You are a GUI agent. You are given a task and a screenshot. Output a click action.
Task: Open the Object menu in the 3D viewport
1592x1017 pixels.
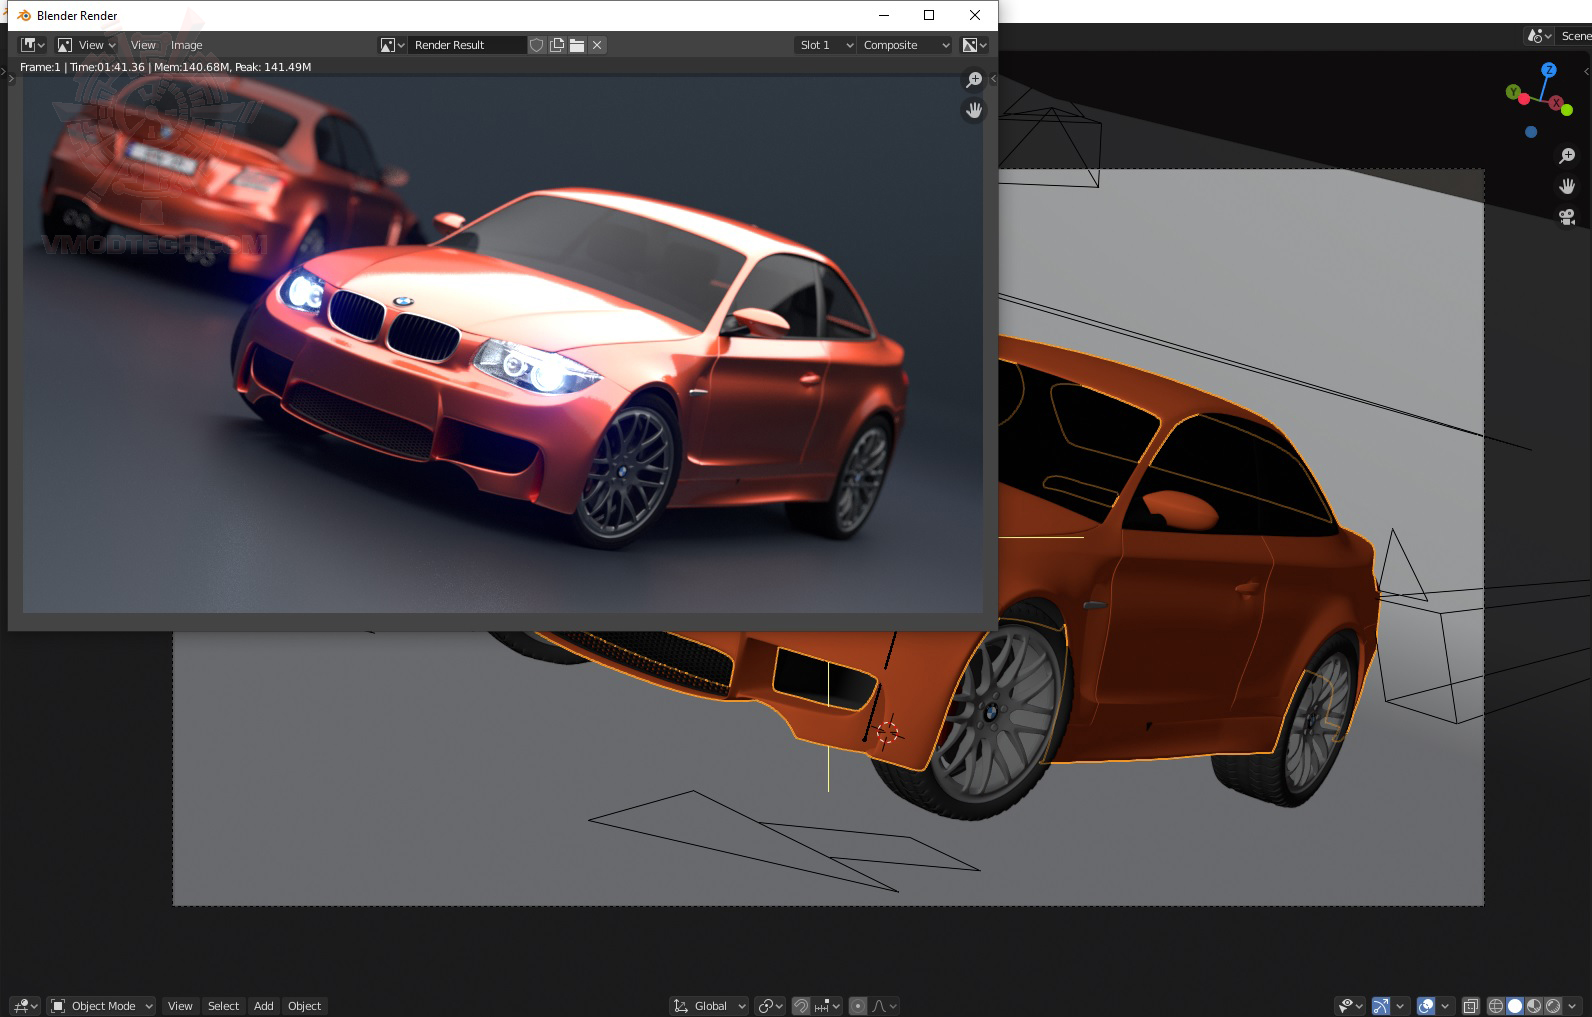pos(304,1006)
